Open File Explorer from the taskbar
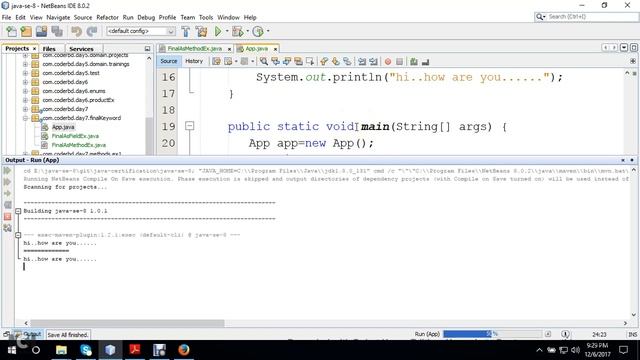The height and width of the screenshot is (360, 640). pyautogui.click(x=61, y=350)
